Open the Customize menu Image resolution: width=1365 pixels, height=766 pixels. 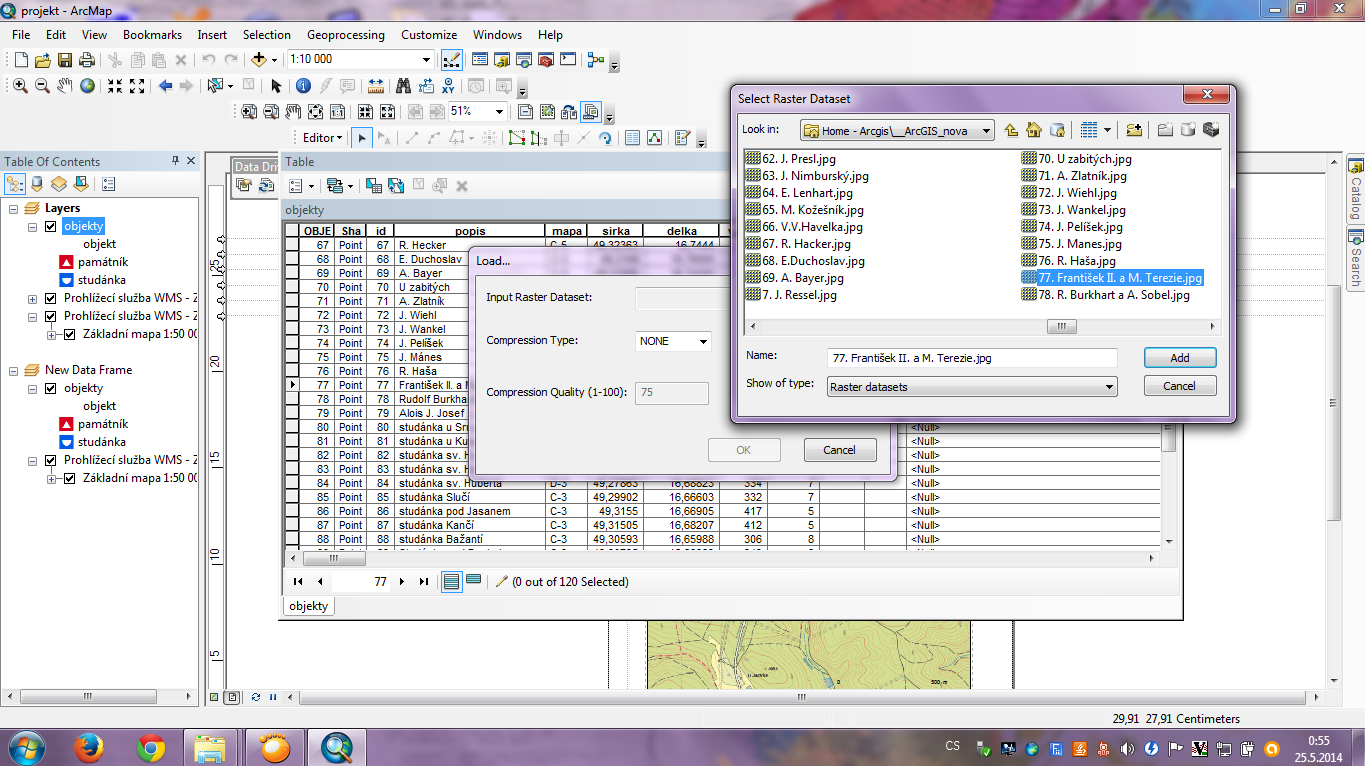(429, 34)
